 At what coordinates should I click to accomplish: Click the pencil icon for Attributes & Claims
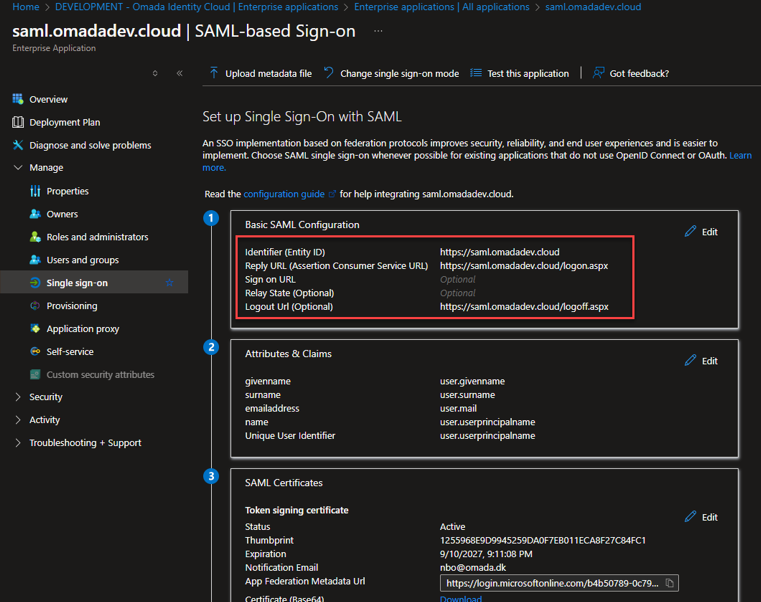(690, 360)
